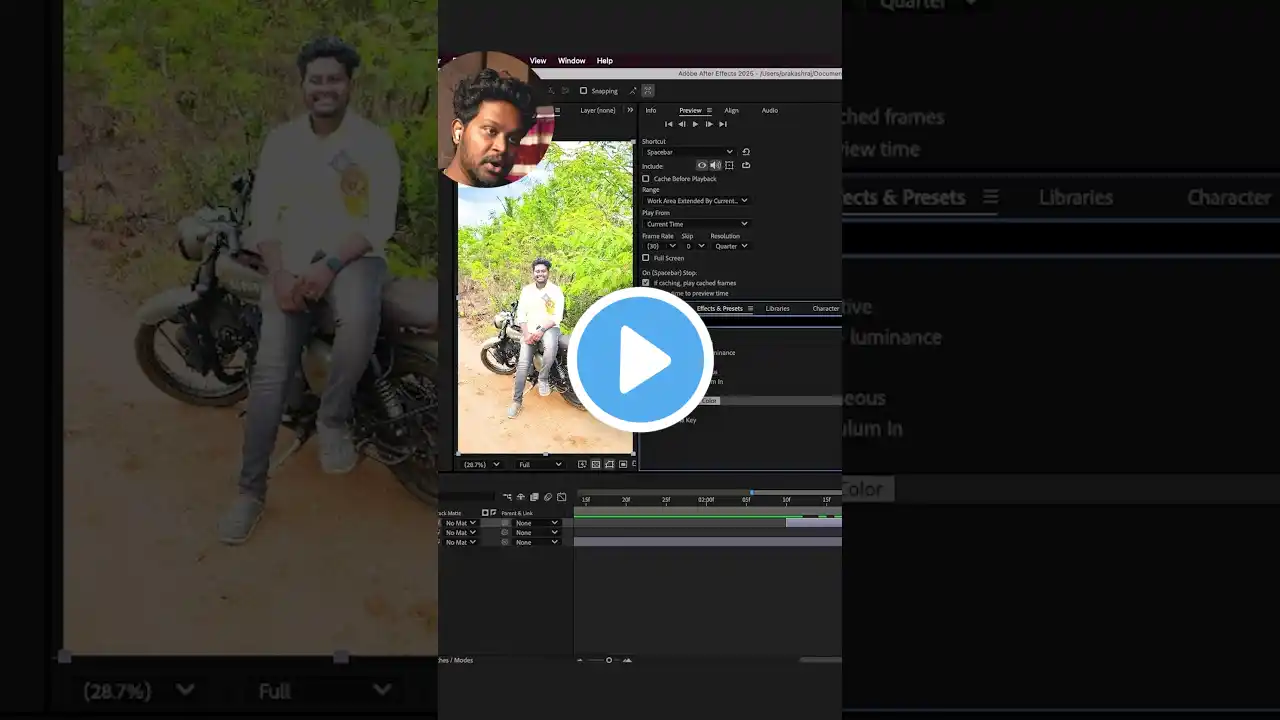
Task: Step back one frame in Preview panel
Action: coord(682,124)
